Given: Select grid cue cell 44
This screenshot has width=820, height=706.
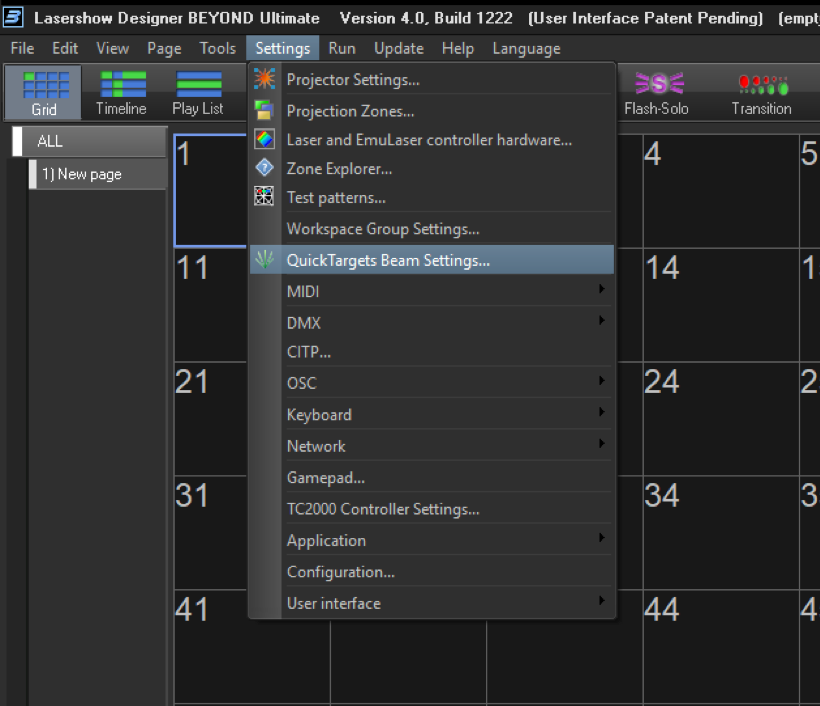Looking at the screenshot, I should 721,646.
